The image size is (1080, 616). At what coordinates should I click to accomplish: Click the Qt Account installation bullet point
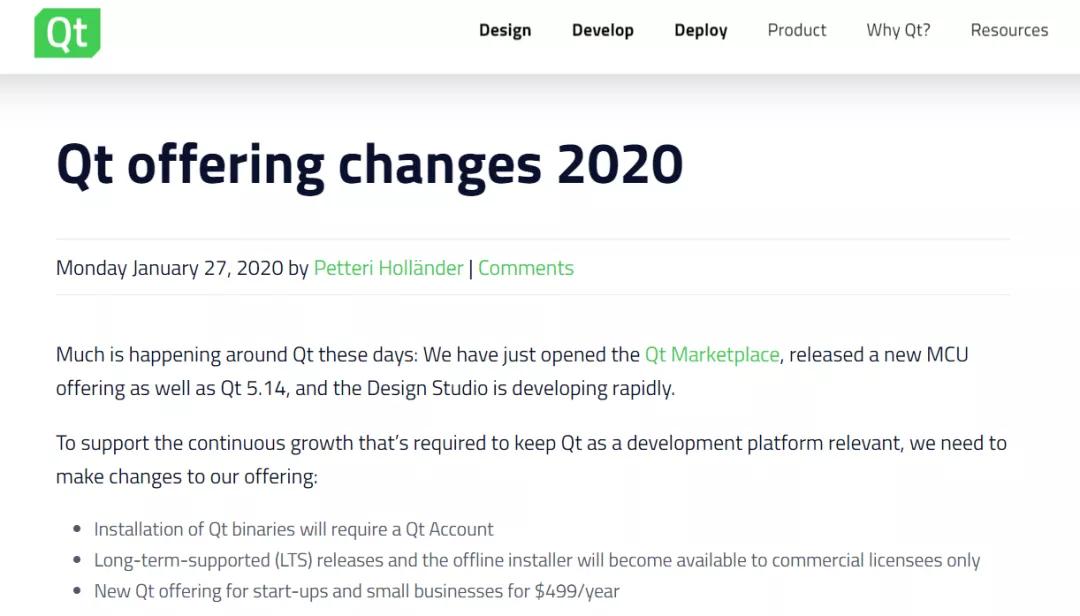click(x=294, y=529)
